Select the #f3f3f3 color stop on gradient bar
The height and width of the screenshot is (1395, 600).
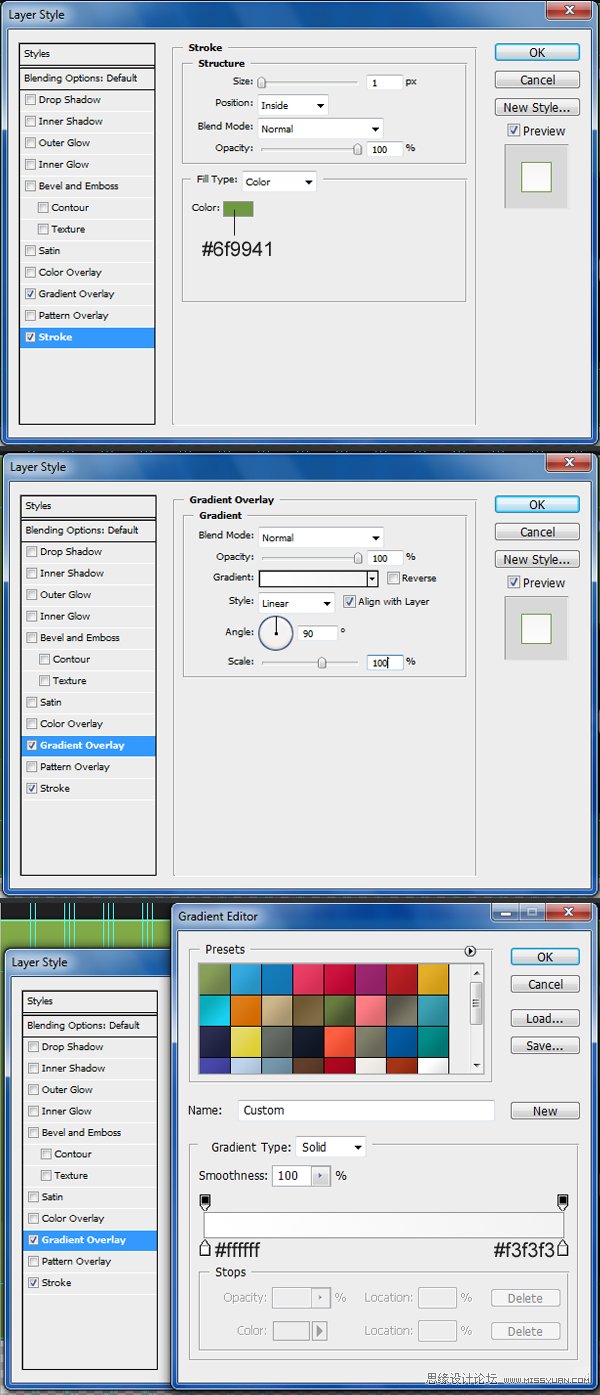[x=563, y=1248]
